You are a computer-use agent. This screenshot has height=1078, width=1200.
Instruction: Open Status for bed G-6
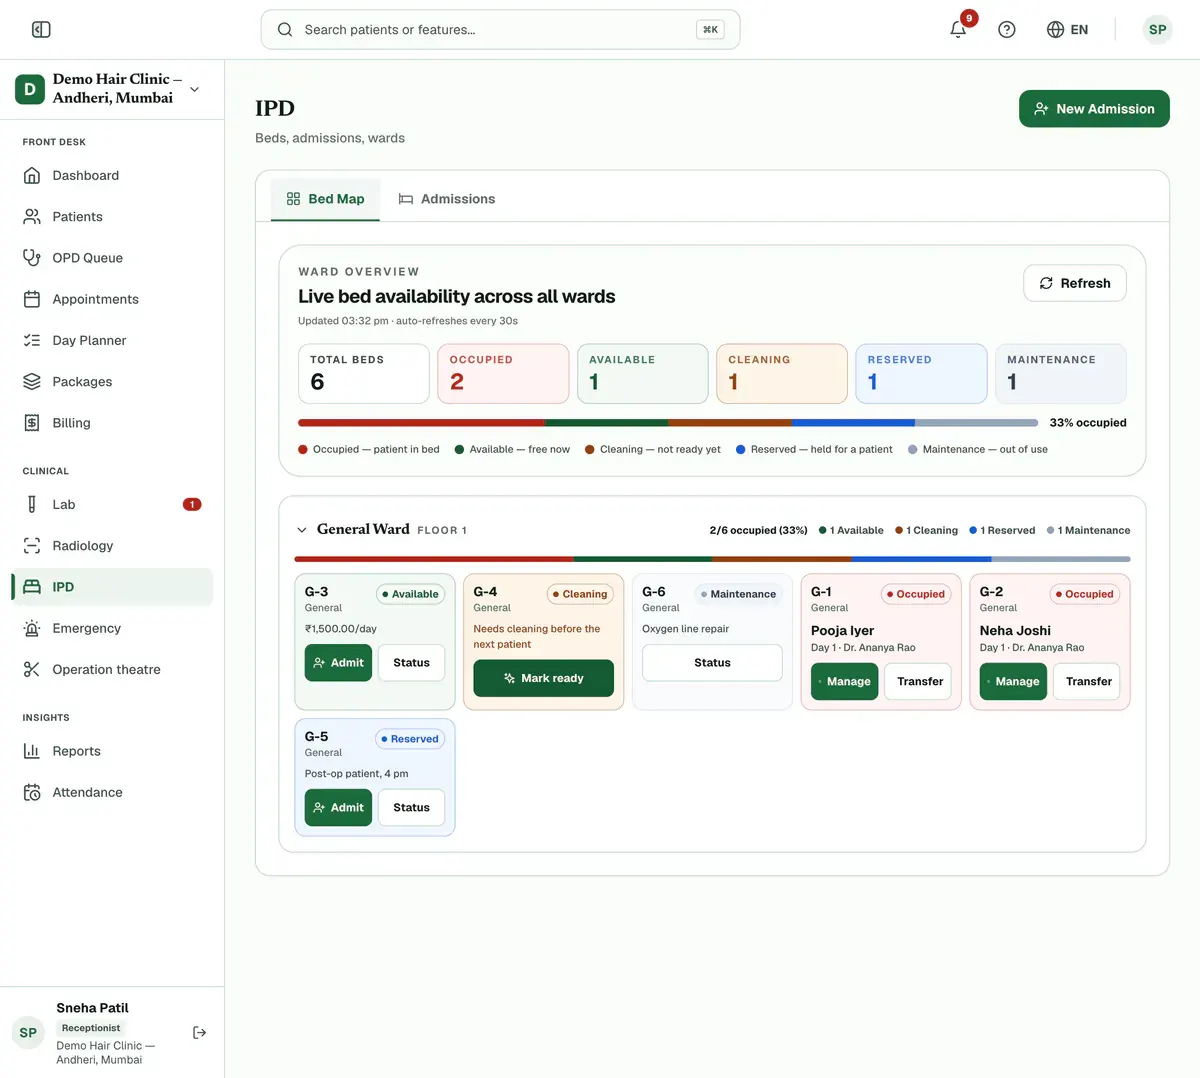pos(712,663)
